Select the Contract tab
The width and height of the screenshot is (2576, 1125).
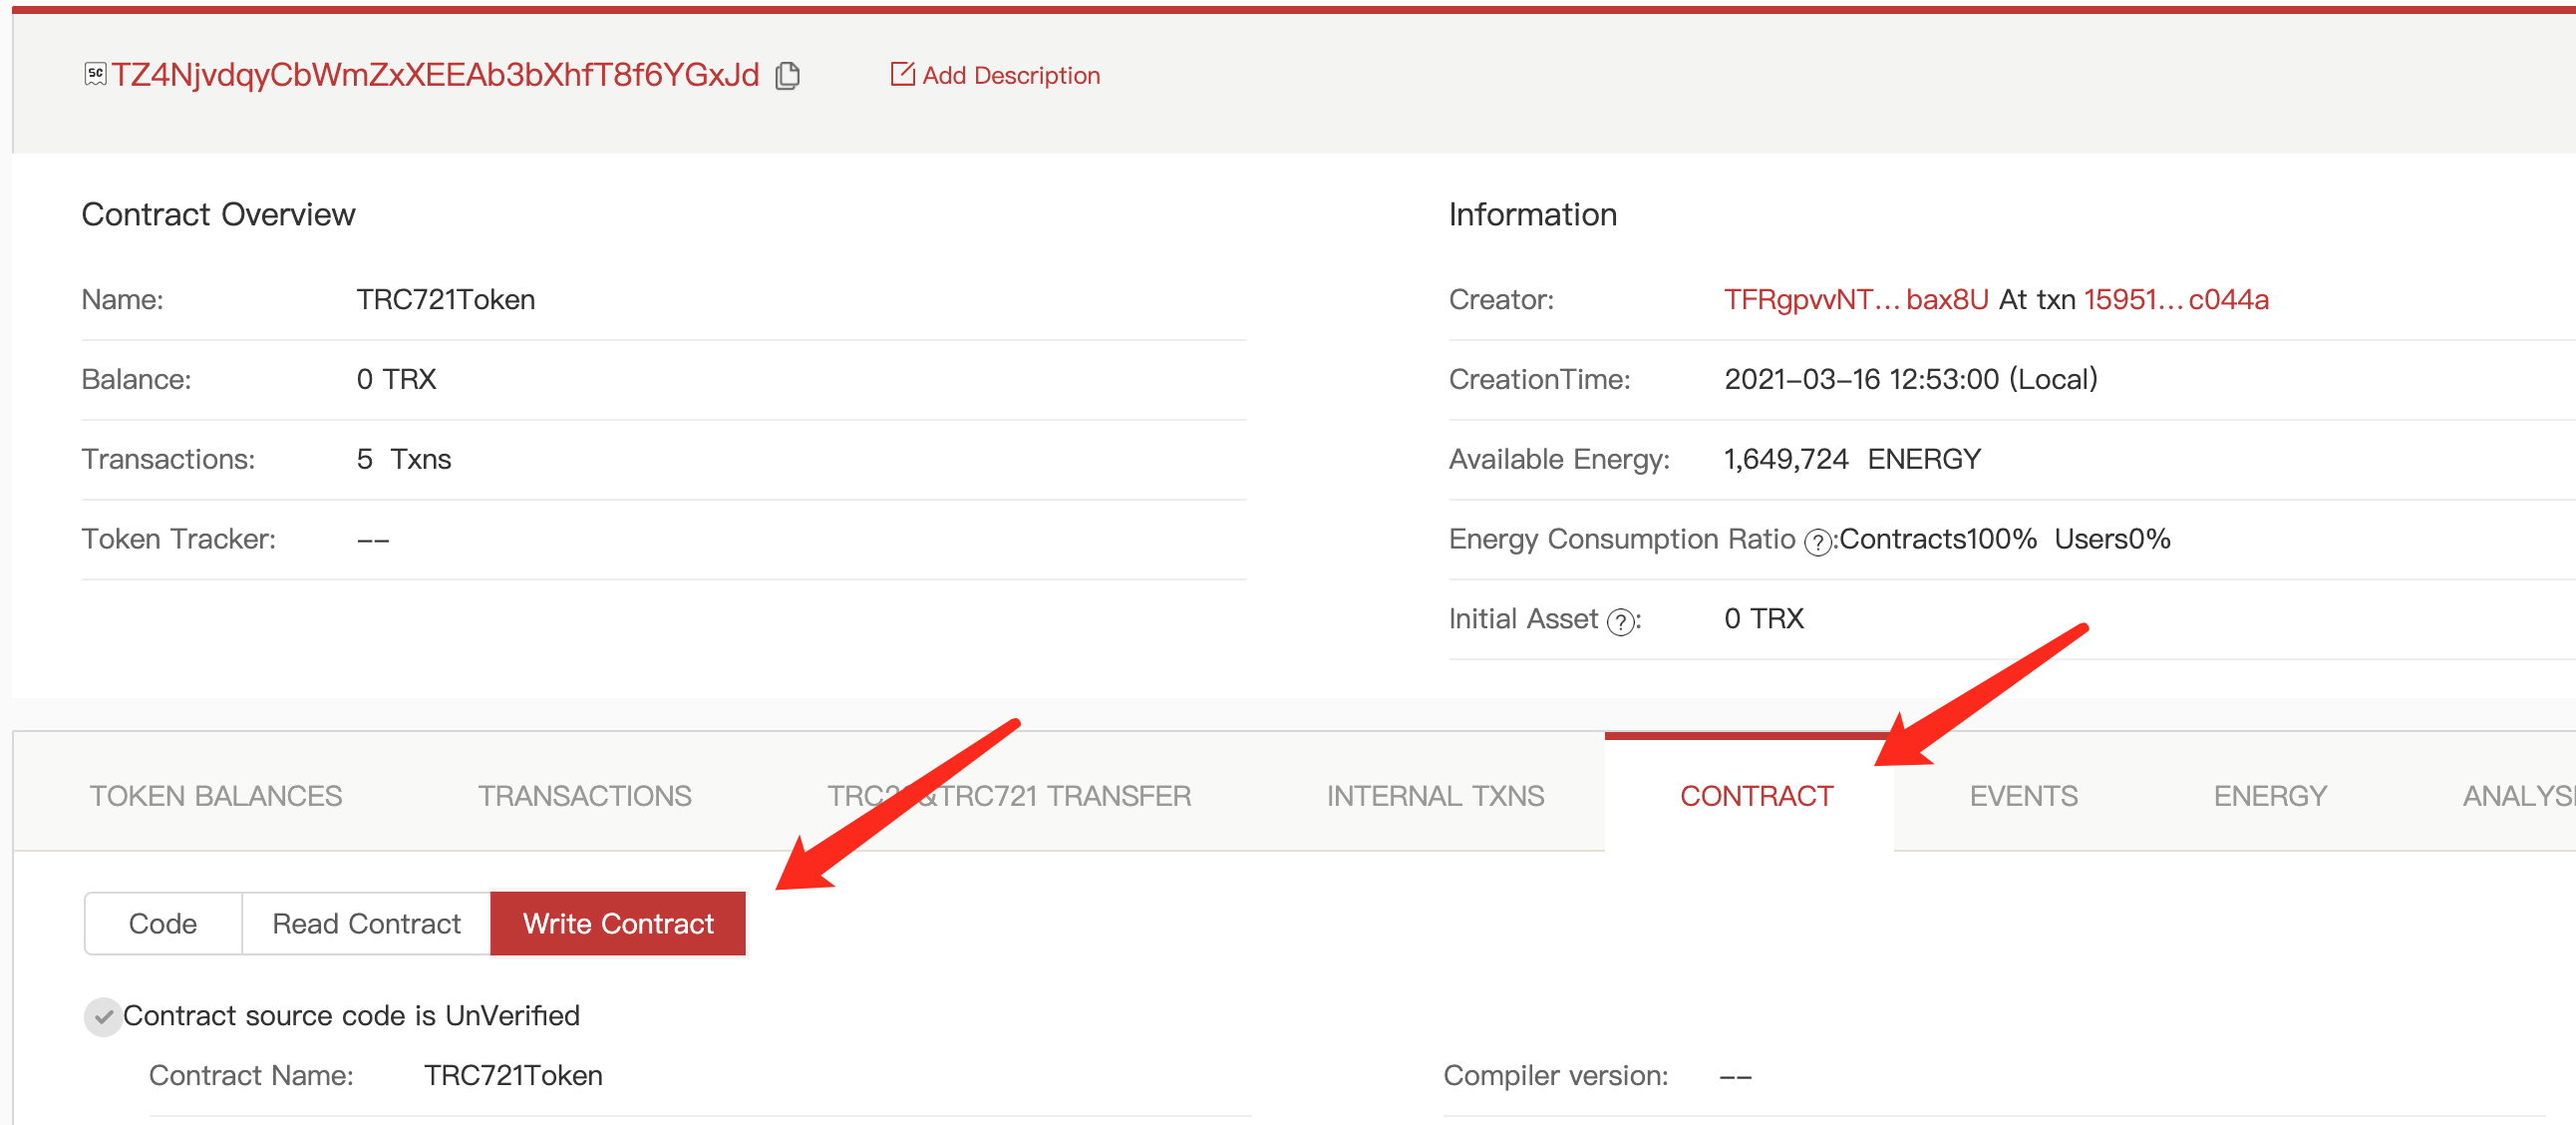point(1756,795)
